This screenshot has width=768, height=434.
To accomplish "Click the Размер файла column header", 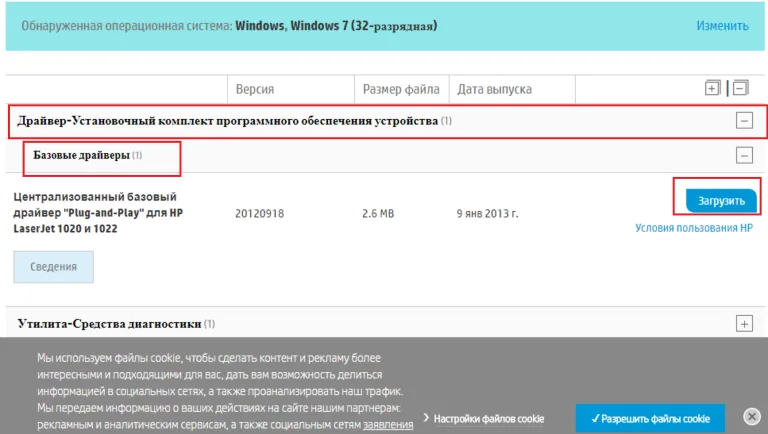I will point(401,89).
